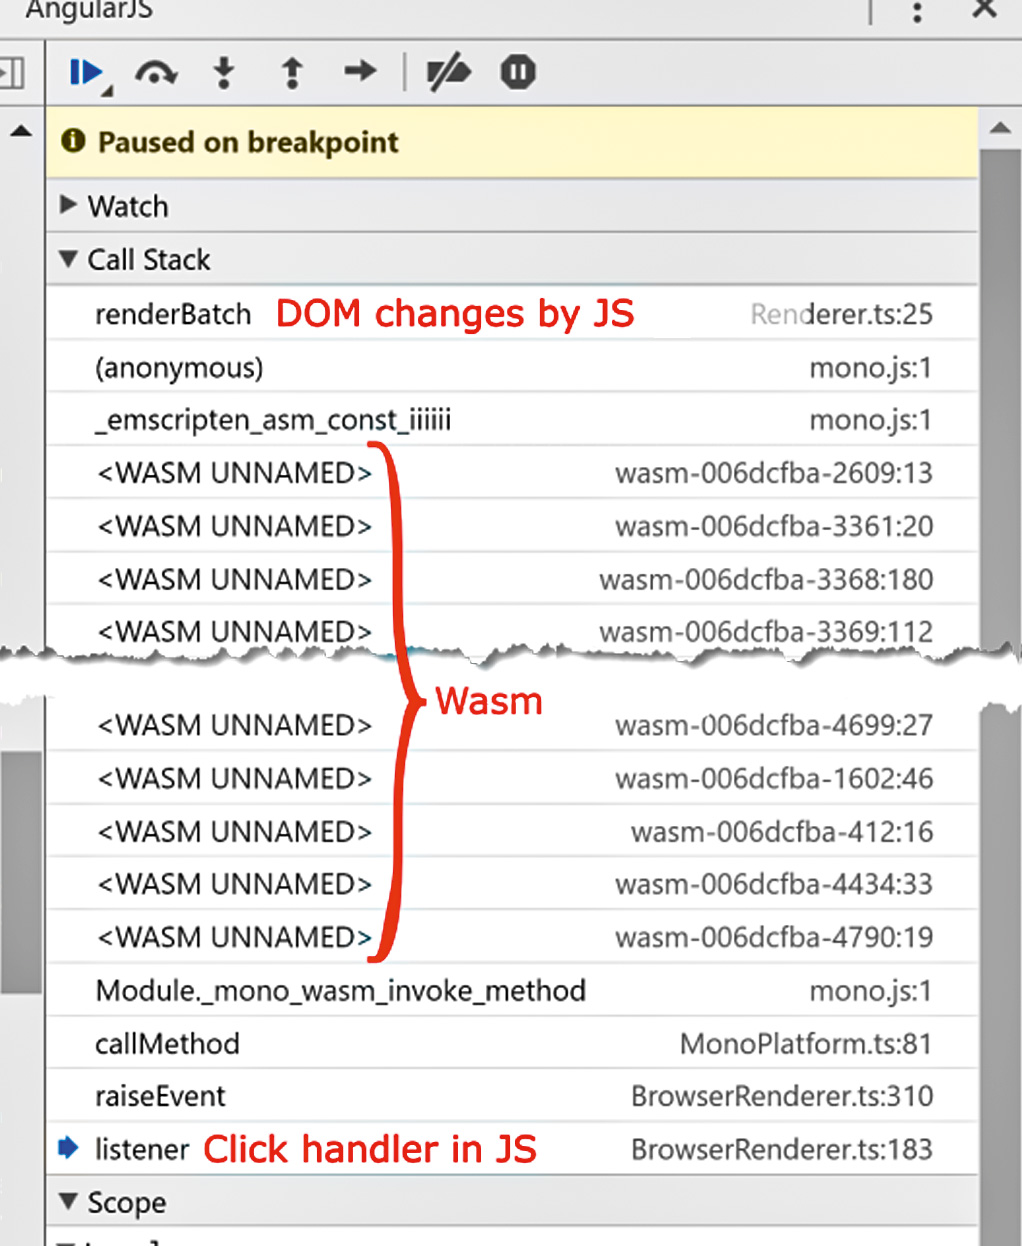This screenshot has width=1022, height=1246.
Task: Step into the next function call
Action: [224, 73]
